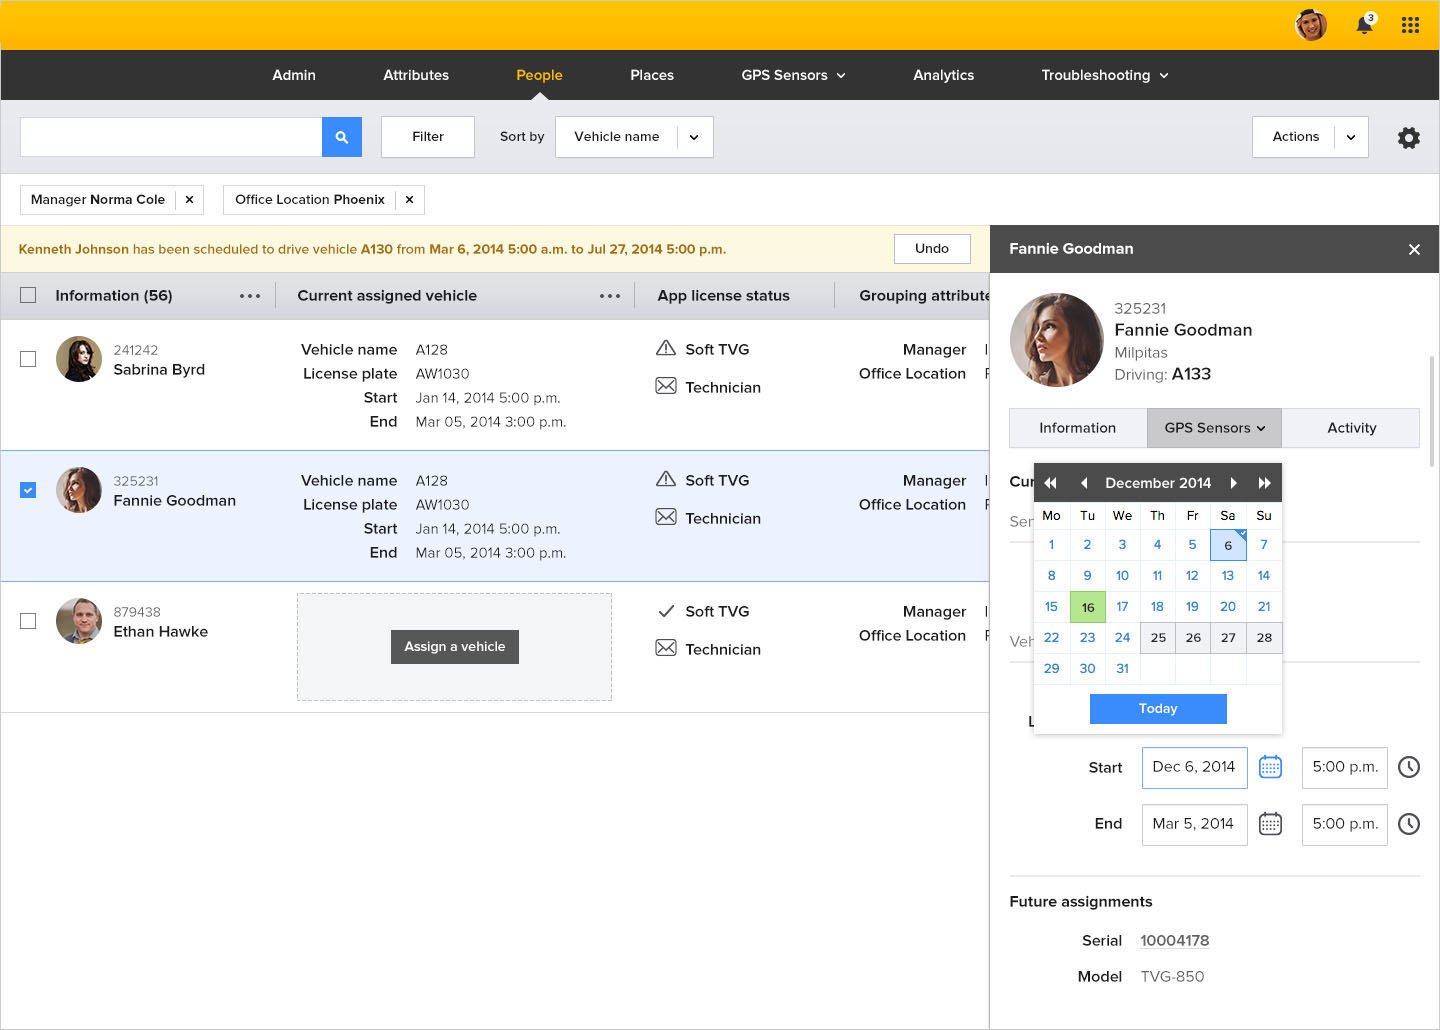The height and width of the screenshot is (1030, 1440).
Task: Open the Start time clock icon
Action: click(x=1409, y=767)
